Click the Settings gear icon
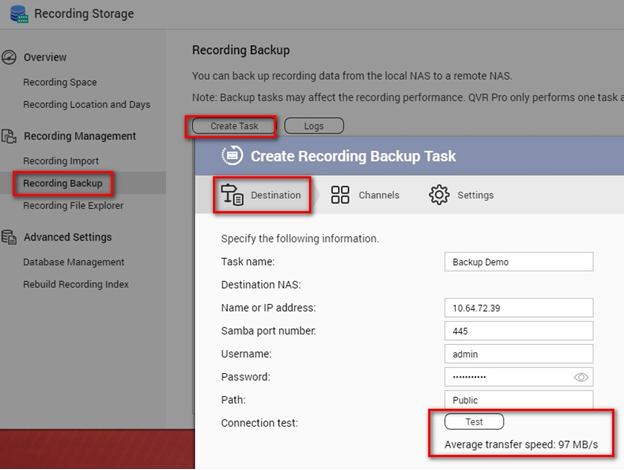624x470 pixels. click(439, 195)
